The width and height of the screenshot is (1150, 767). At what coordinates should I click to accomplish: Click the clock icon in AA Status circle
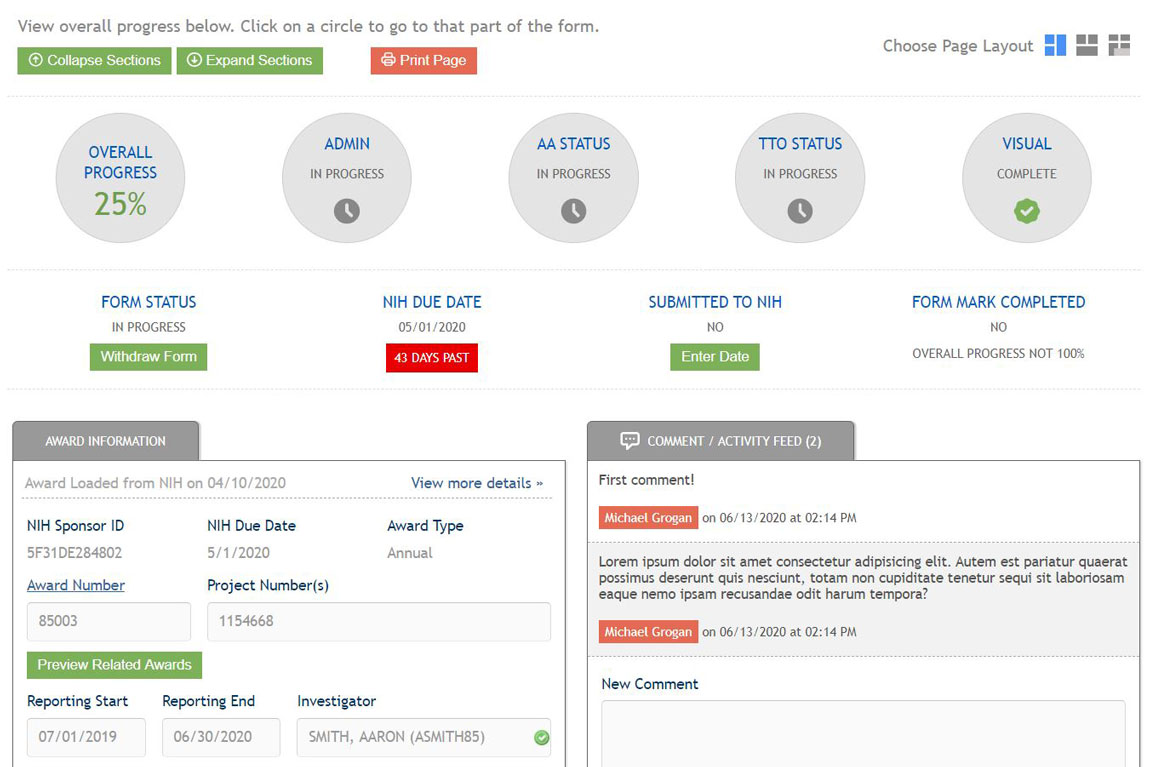pyautogui.click(x=573, y=211)
